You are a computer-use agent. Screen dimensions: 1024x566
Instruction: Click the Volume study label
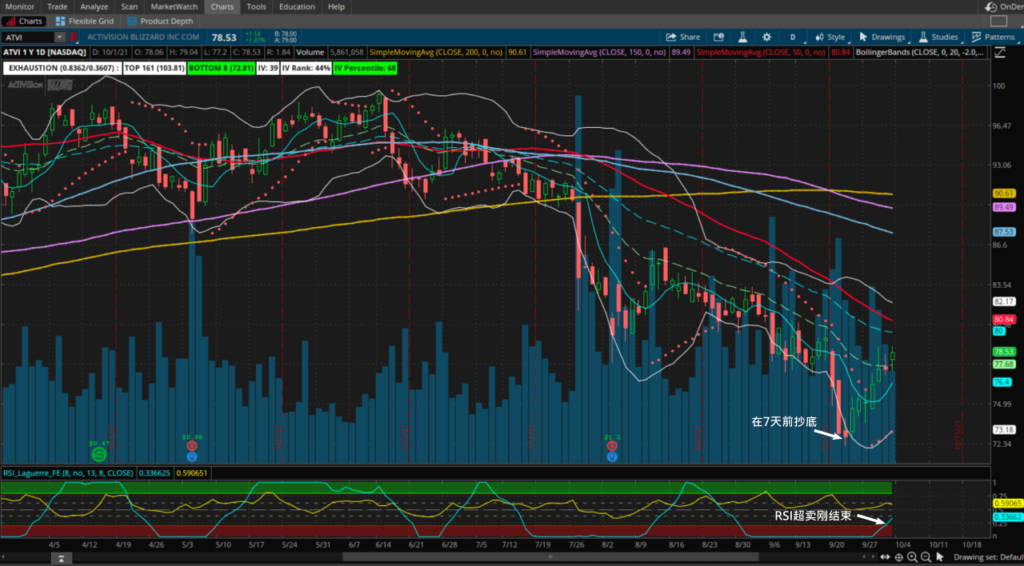(310, 52)
